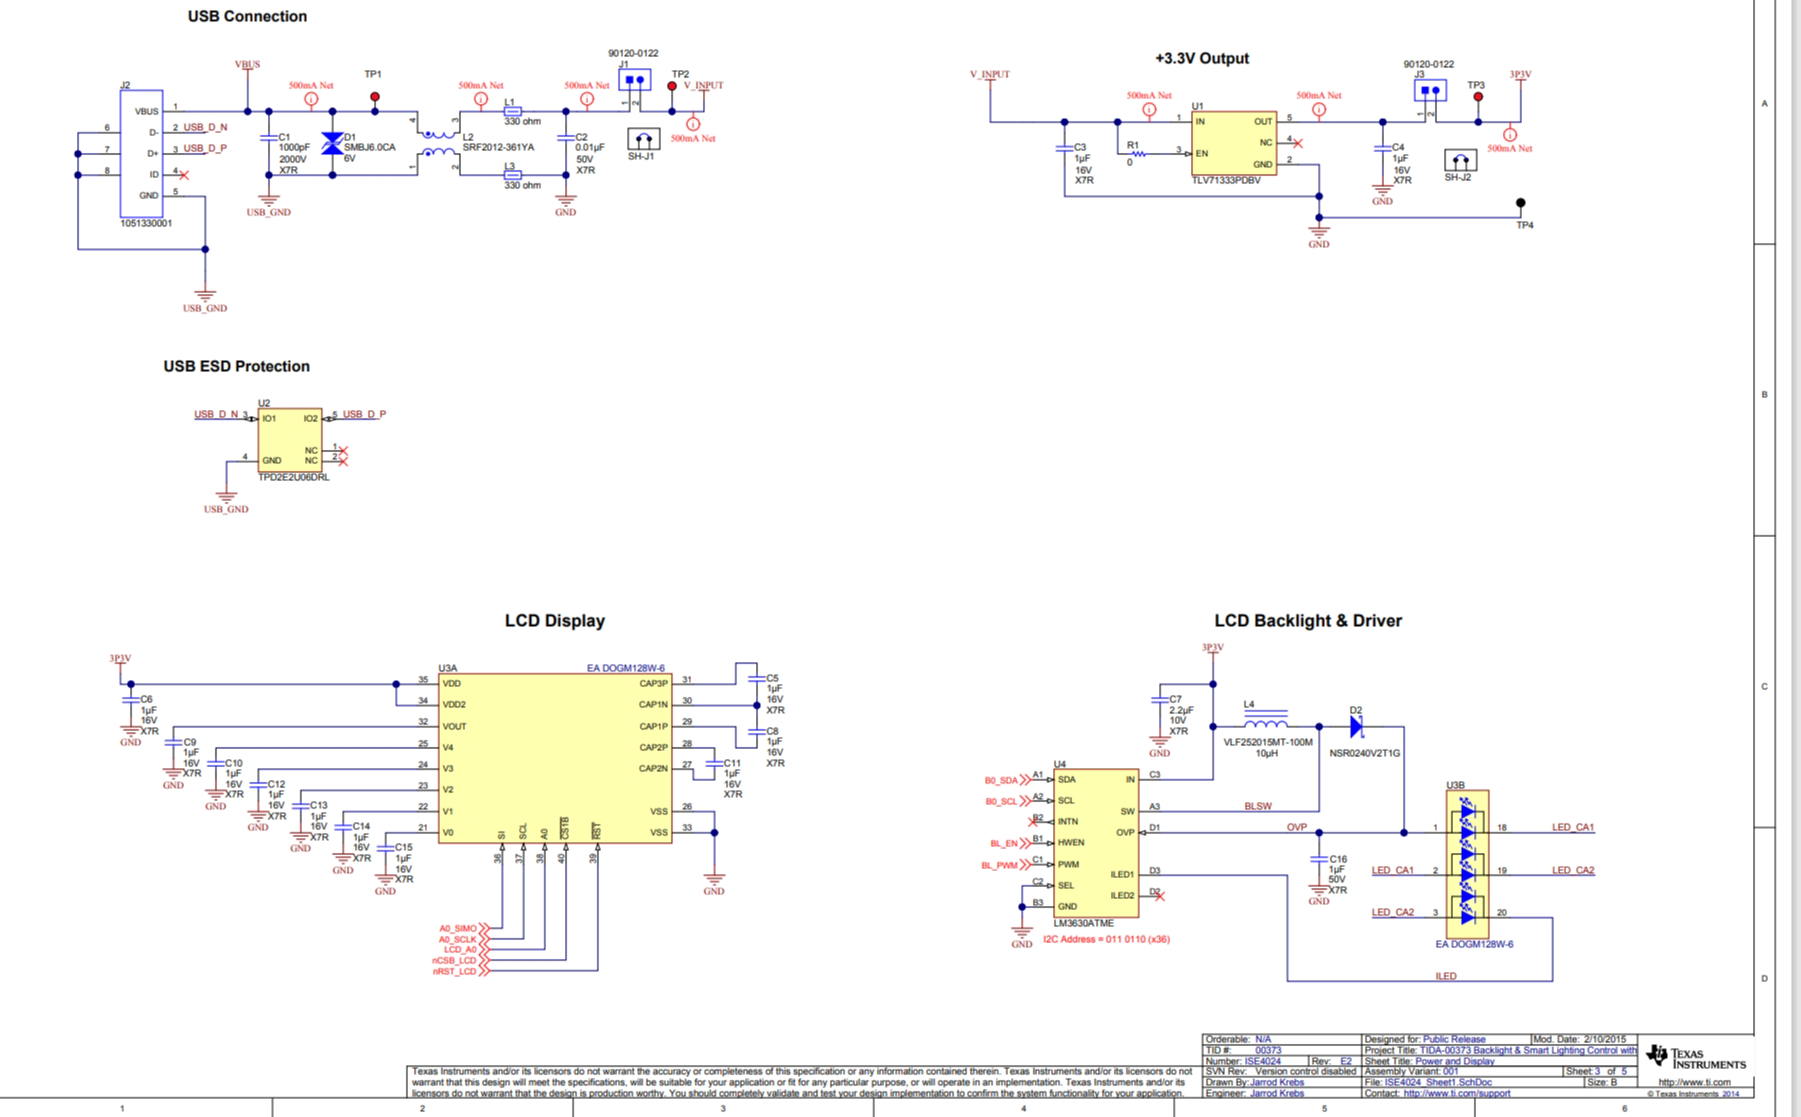Click the R1 resistor symbol
The height and width of the screenshot is (1117, 1801).
click(1138, 154)
